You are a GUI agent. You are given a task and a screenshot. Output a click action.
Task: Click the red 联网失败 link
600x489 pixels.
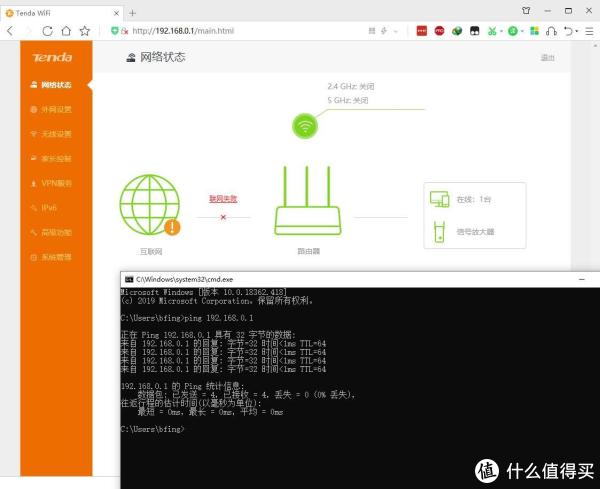click(223, 199)
